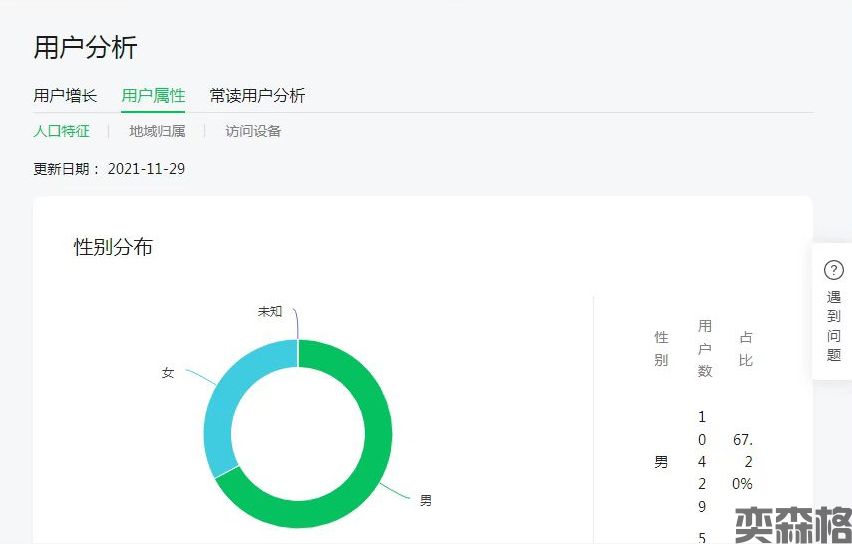Viewport: 852px width, 544px height.
Task: Select the 人口特征 sub-tab
Action: click(x=61, y=131)
